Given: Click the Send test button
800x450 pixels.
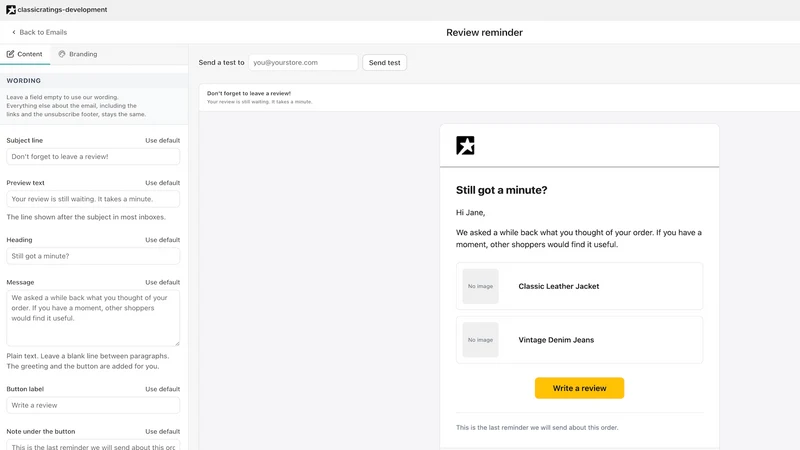Looking at the screenshot, I should pos(385,62).
